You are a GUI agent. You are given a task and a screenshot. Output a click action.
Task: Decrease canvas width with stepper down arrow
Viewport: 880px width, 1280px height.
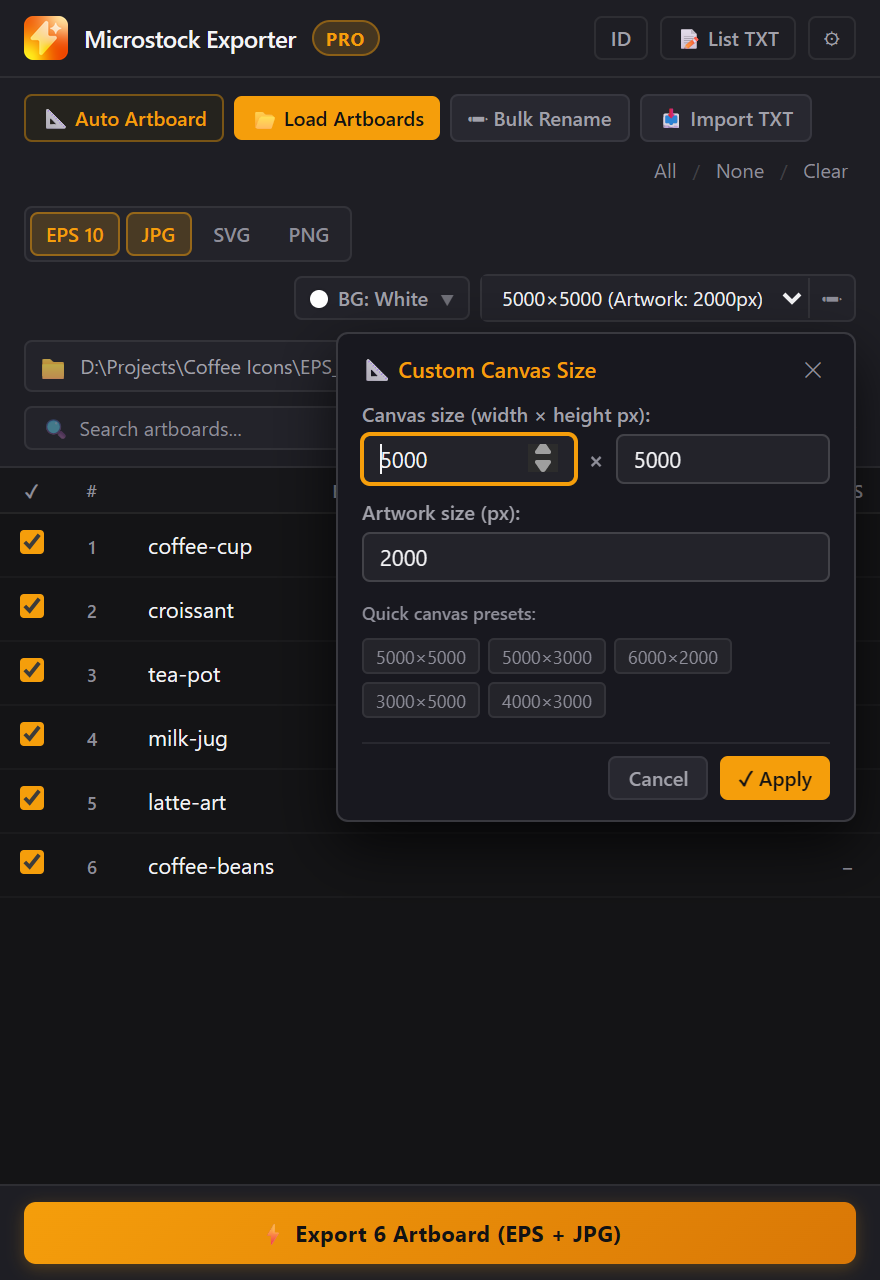pos(543,466)
